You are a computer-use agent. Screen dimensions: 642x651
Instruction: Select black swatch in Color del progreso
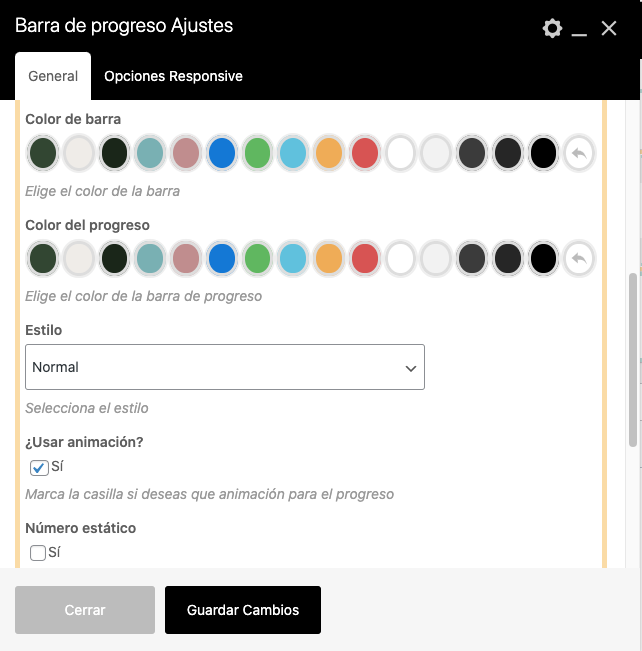point(543,259)
